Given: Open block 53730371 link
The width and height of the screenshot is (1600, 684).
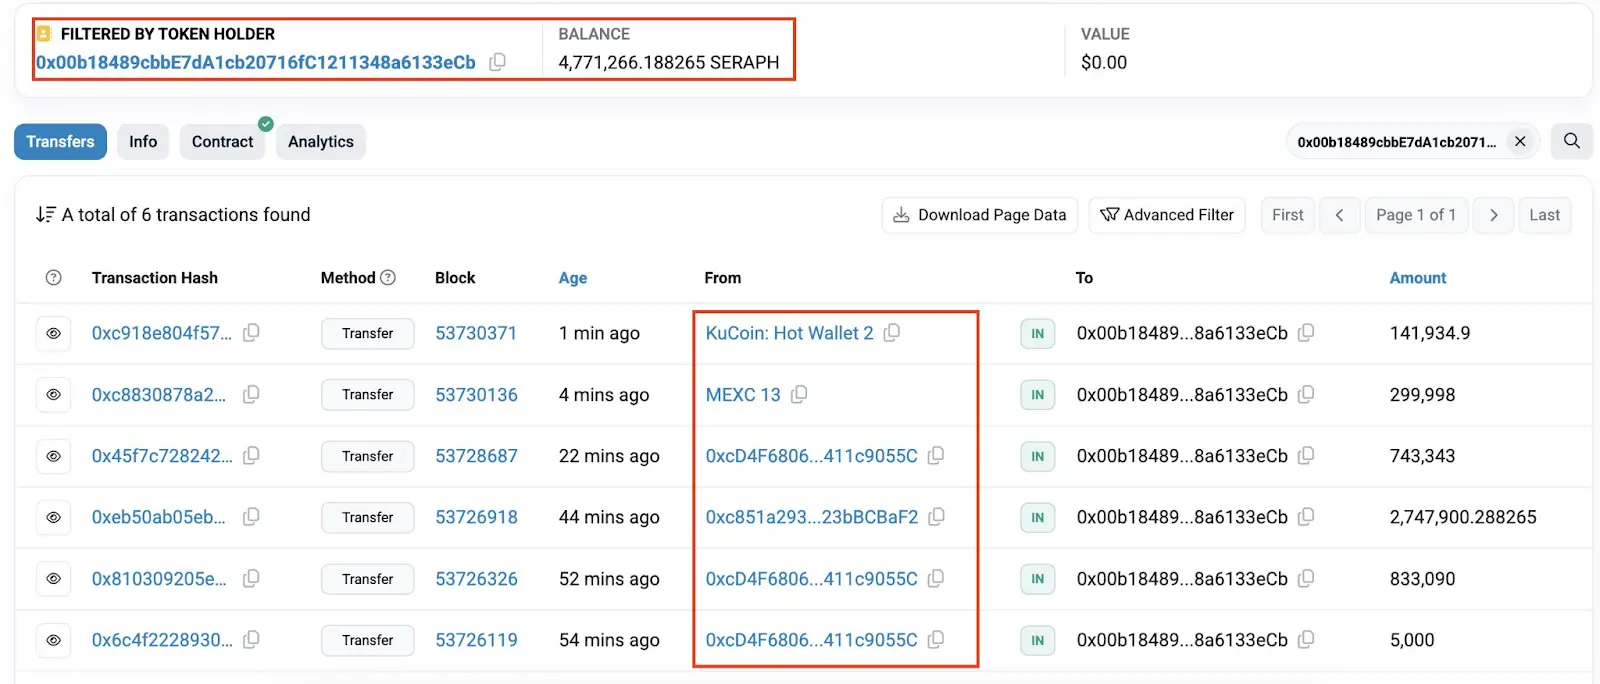Looking at the screenshot, I should tap(476, 333).
